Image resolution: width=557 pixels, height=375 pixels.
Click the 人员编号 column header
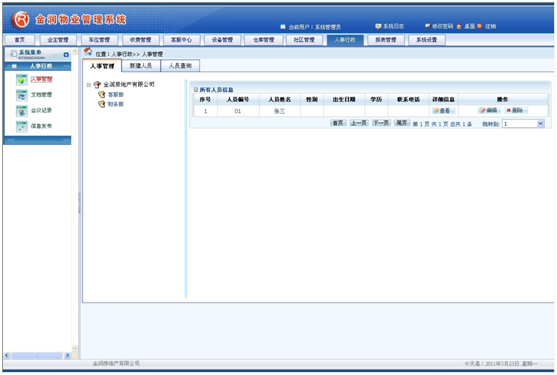(x=238, y=99)
